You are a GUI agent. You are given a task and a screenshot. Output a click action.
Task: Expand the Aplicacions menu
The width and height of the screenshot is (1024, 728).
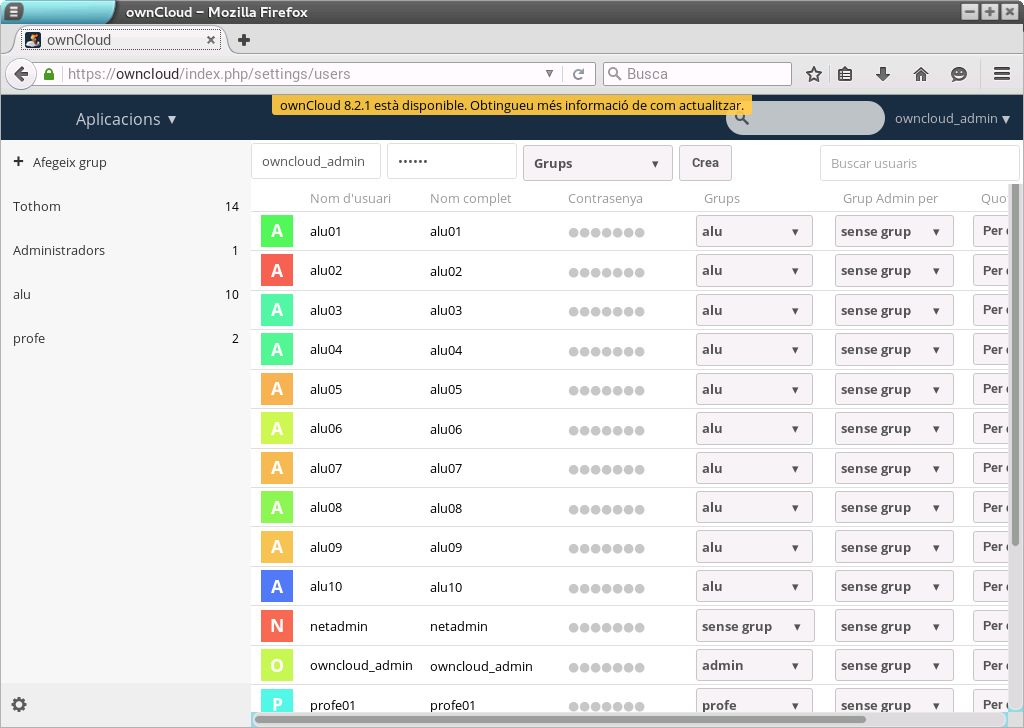click(126, 119)
